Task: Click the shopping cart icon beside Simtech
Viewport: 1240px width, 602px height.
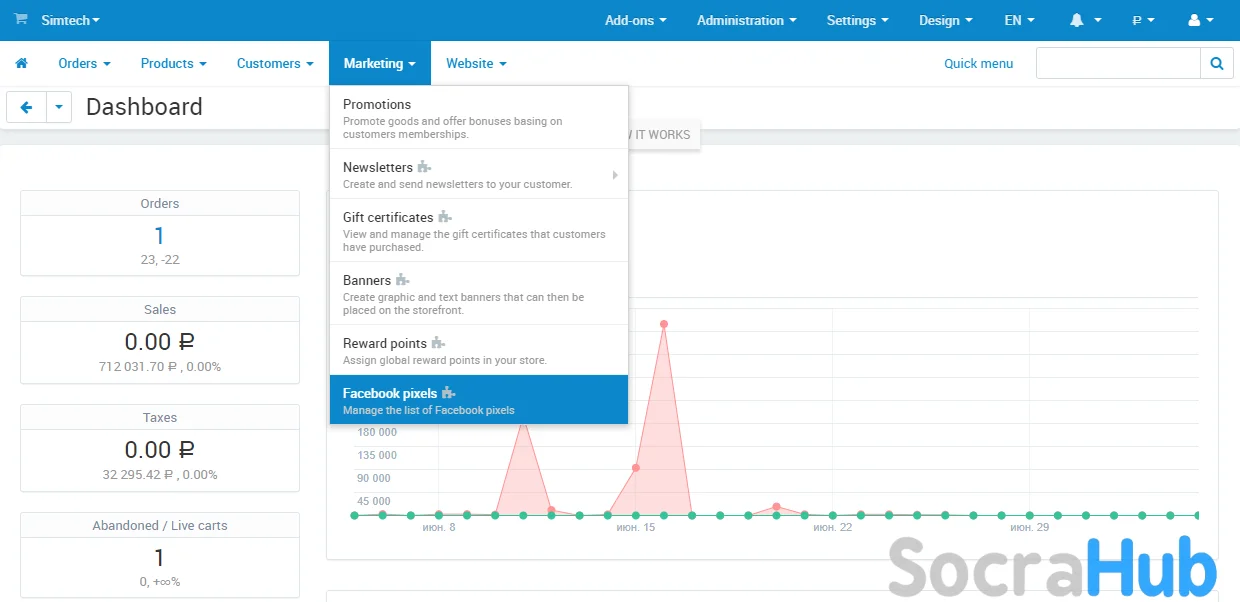Action: (21, 19)
